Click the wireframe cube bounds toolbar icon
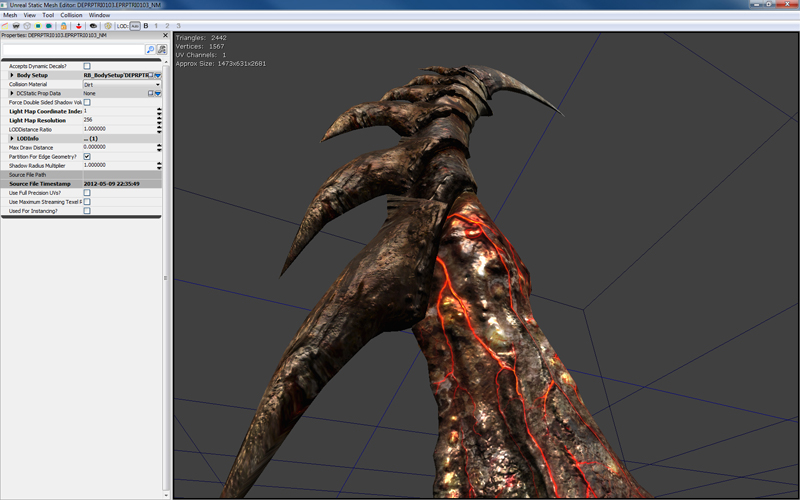This screenshot has height=500, width=800. coord(27,26)
